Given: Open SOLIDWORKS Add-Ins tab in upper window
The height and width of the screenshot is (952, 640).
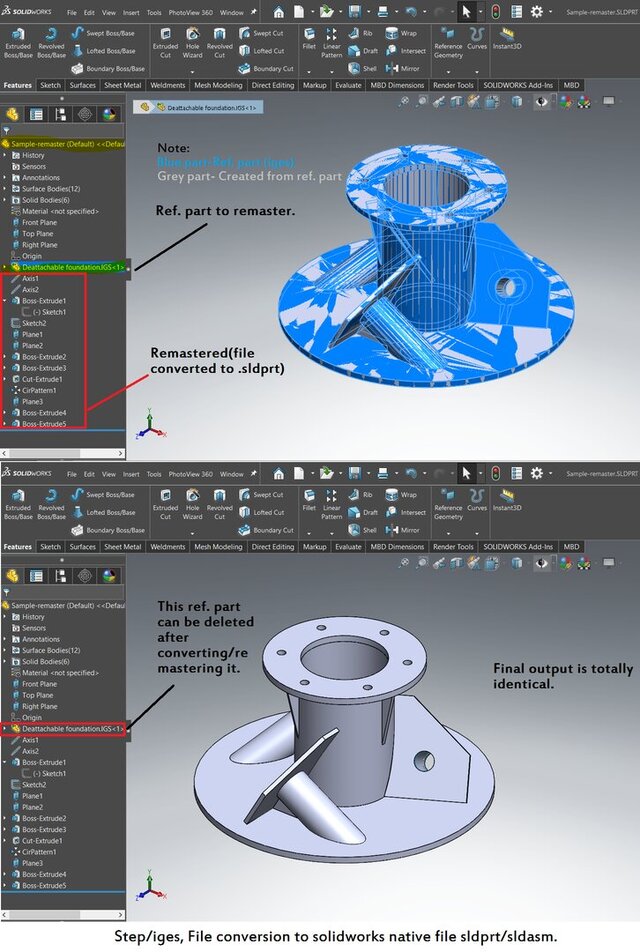Looking at the screenshot, I should click(518, 86).
